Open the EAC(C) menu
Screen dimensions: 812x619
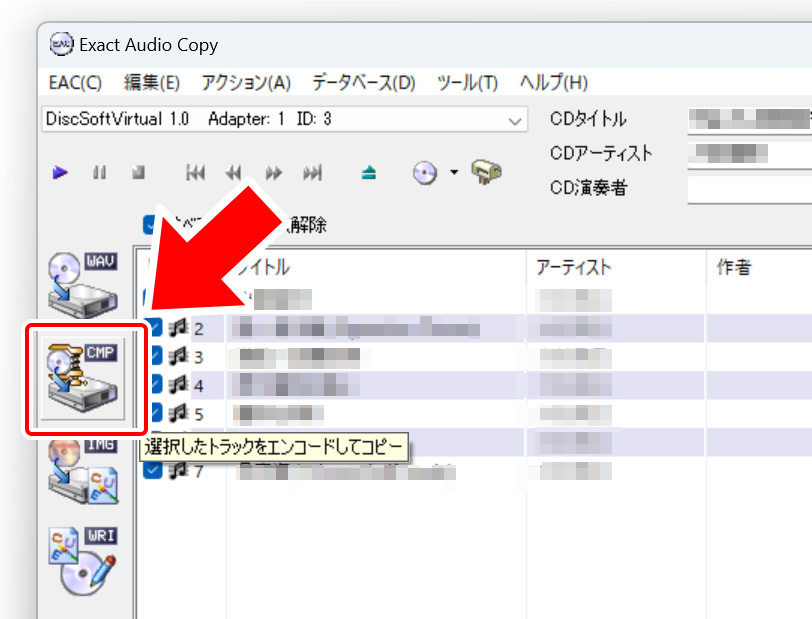click(x=75, y=83)
